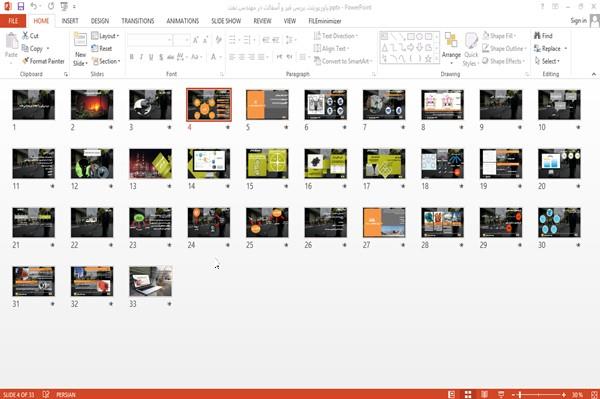600x399 pixels.
Task: Open the font size combo box
Action: click(181, 40)
